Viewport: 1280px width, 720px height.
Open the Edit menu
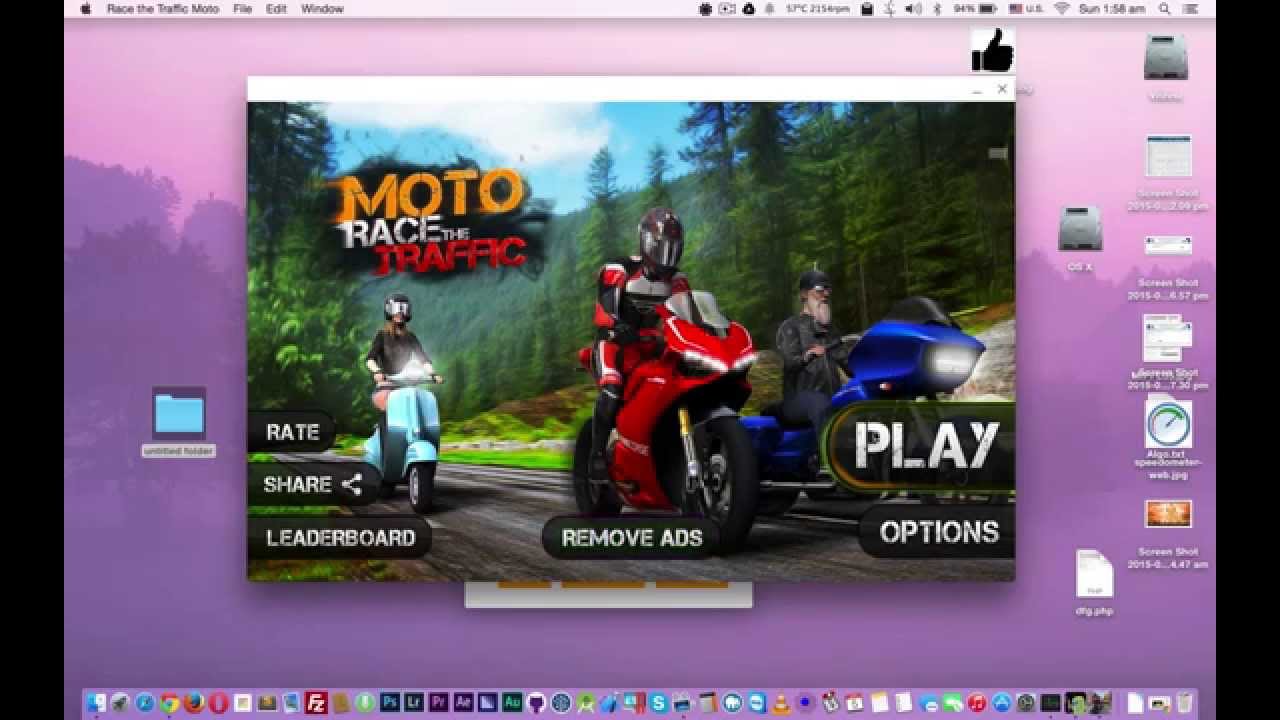(x=276, y=8)
